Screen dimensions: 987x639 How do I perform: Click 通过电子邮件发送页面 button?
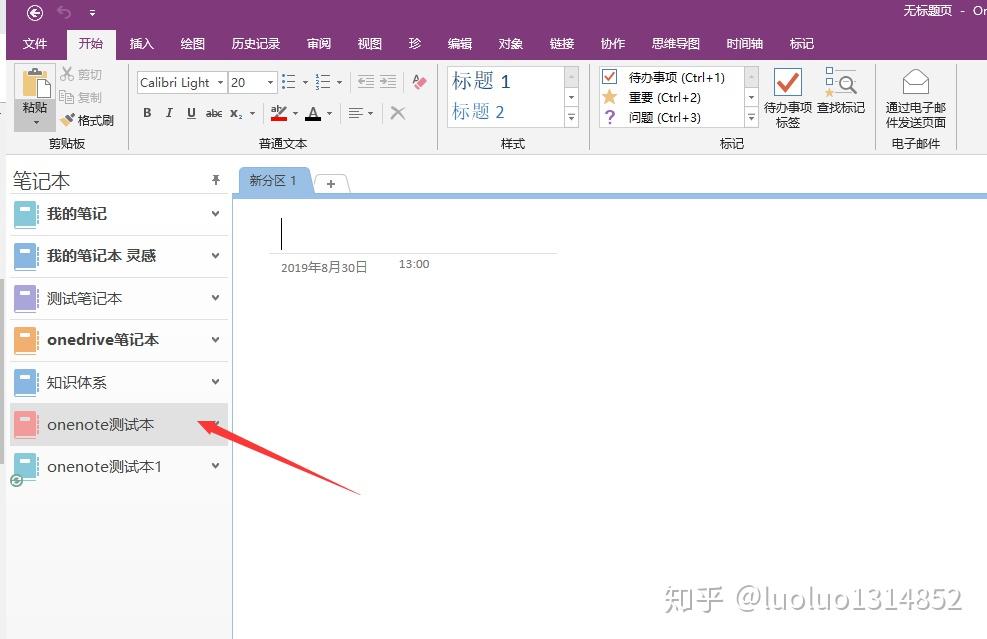pos(915,99)
